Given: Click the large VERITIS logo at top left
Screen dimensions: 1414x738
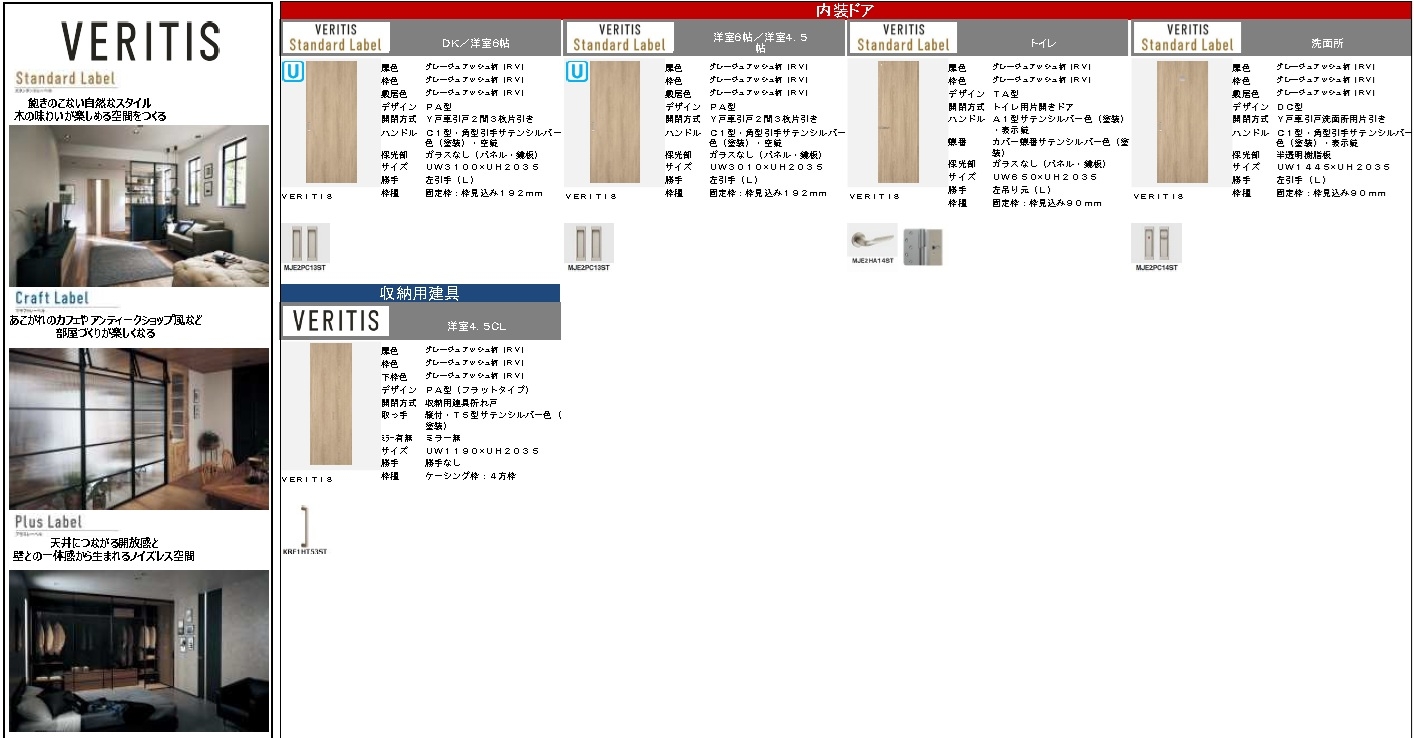Looking at the screenshot, I should pyautogui.click(x=140, y=41).
